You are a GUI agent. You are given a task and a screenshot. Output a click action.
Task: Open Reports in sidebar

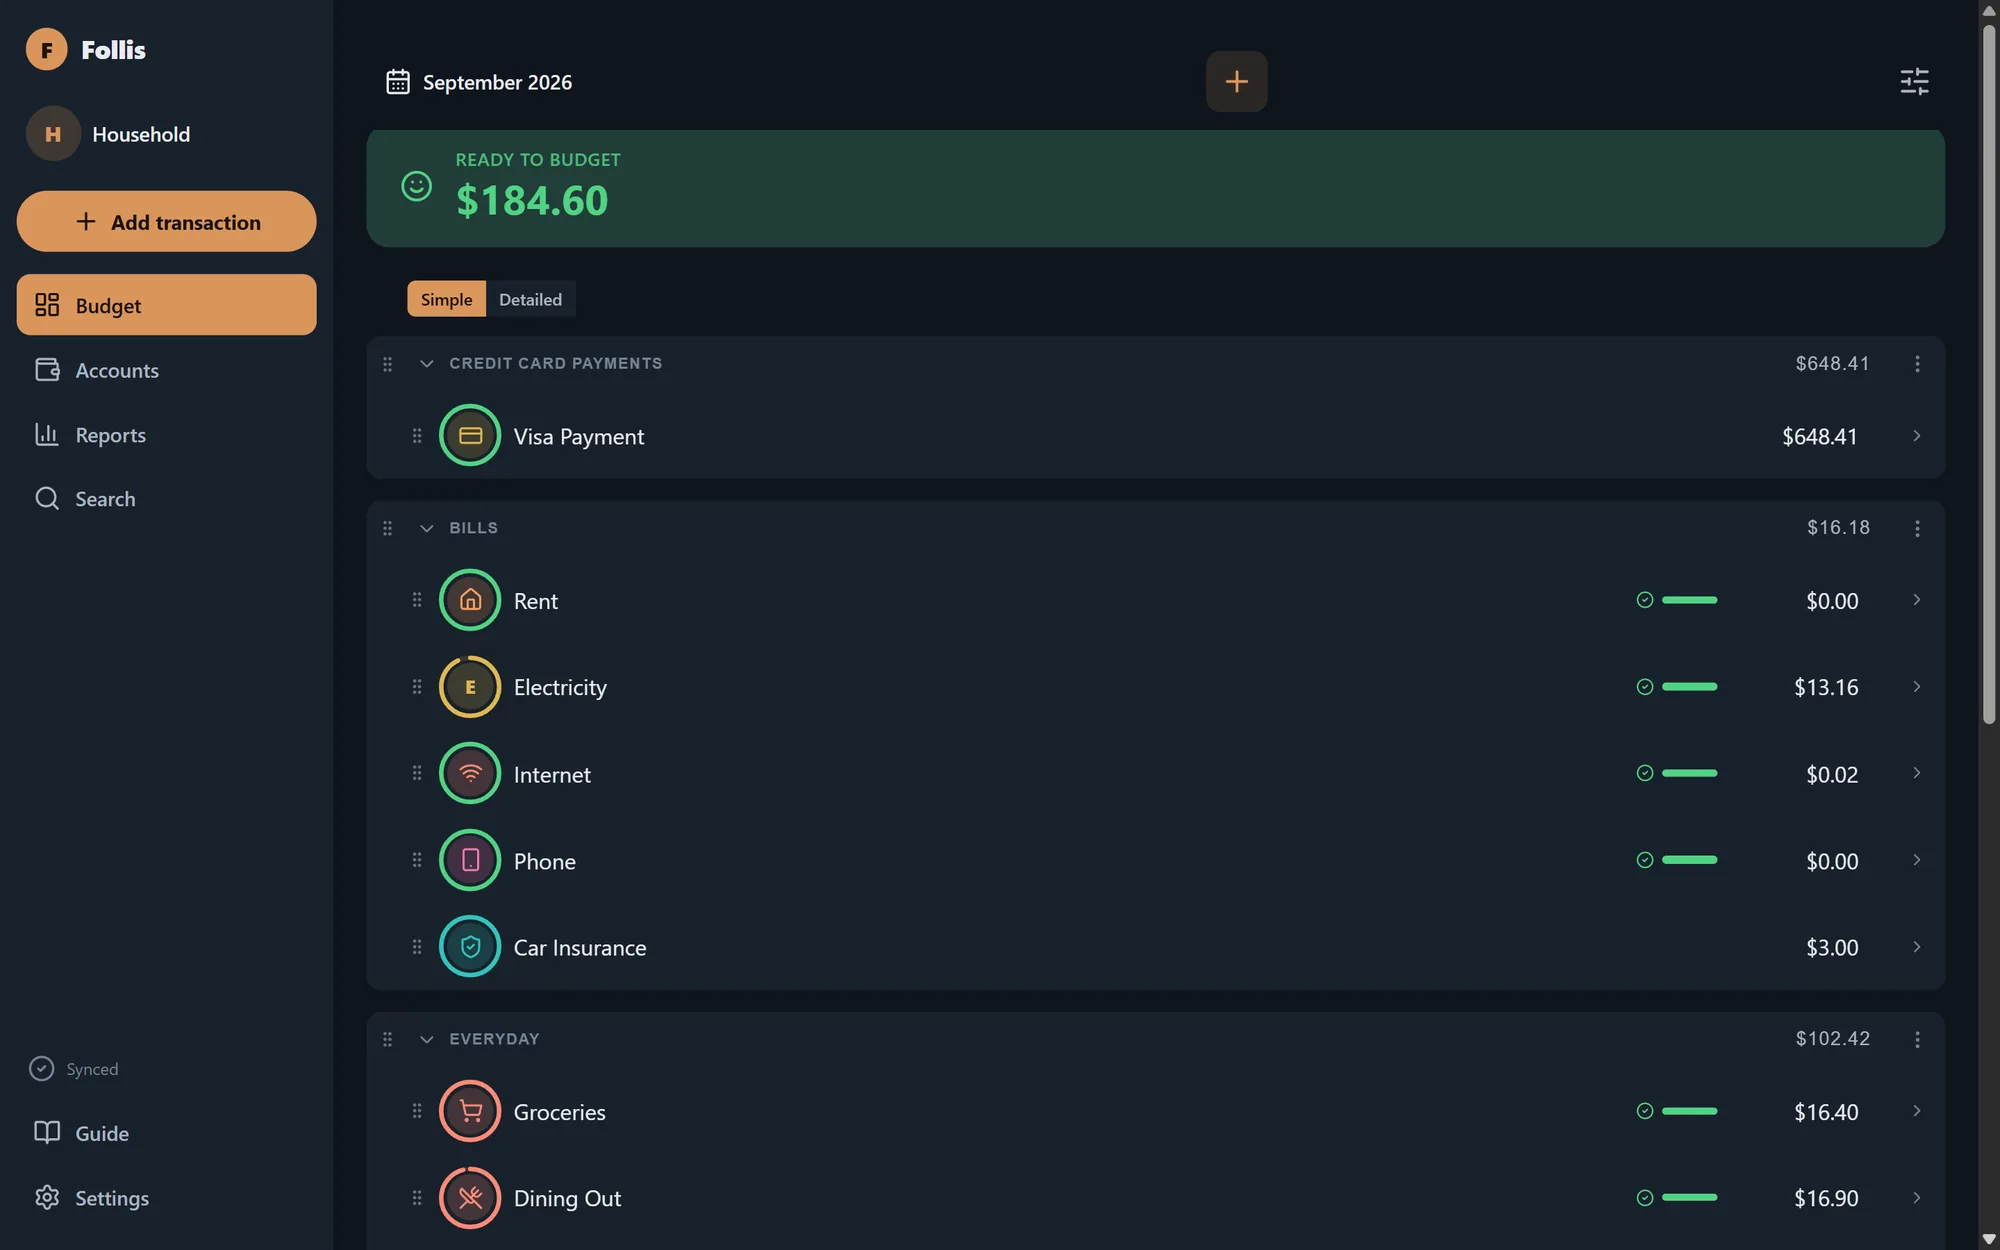tap(166, 434)
